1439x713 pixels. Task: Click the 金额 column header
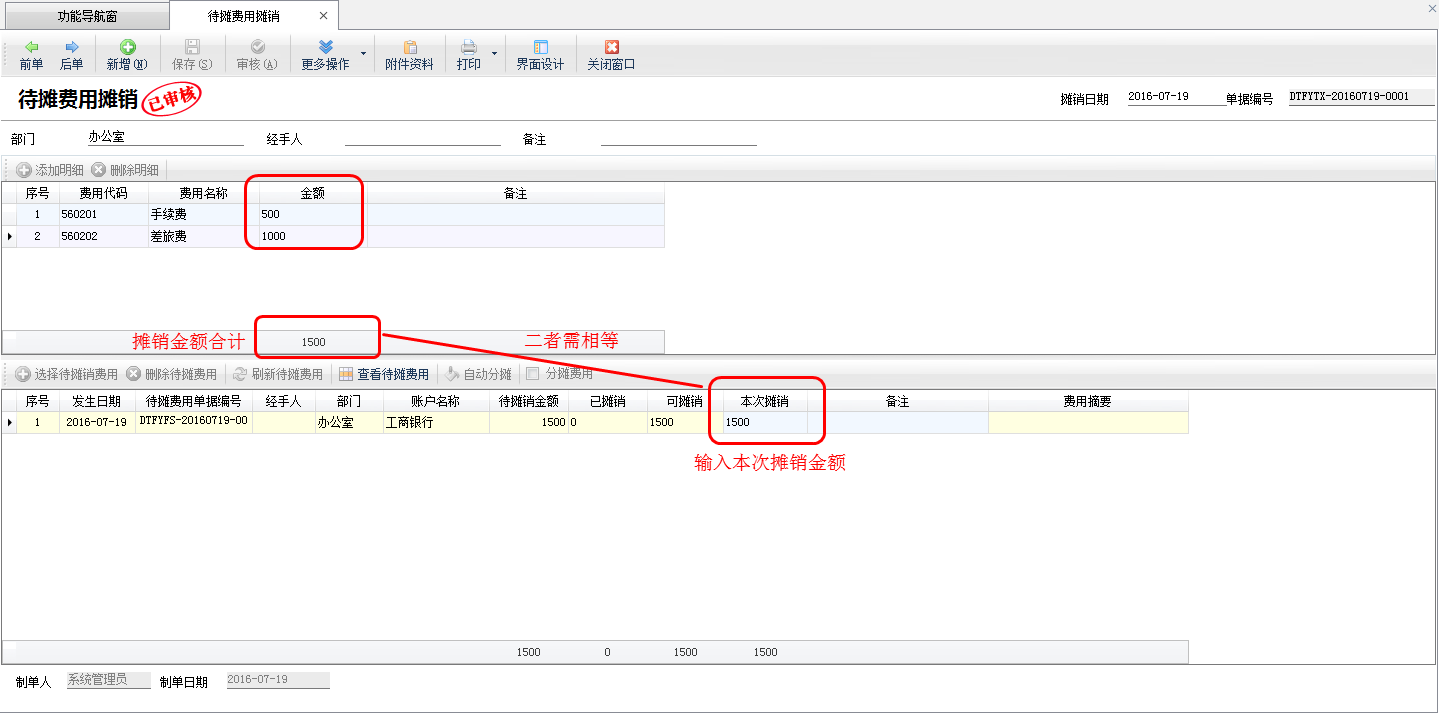(x=312, y=193)
